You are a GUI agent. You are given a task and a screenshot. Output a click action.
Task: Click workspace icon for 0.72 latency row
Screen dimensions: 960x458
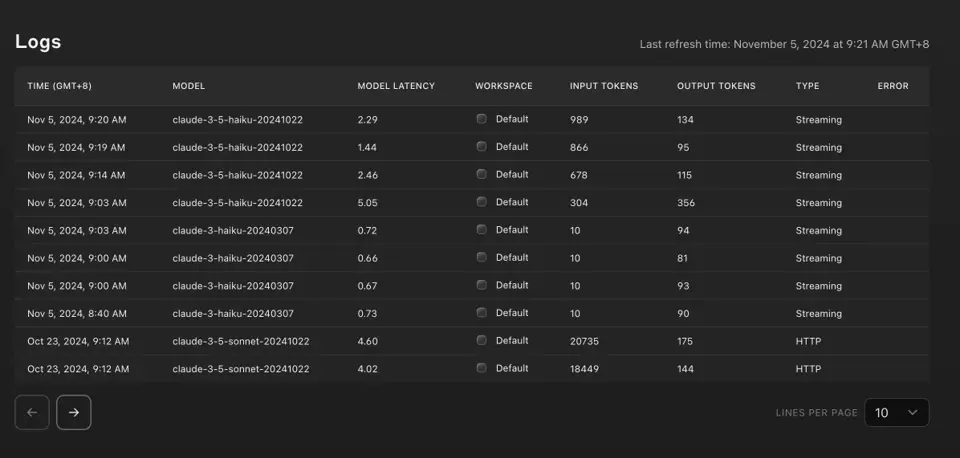[482, 229]
